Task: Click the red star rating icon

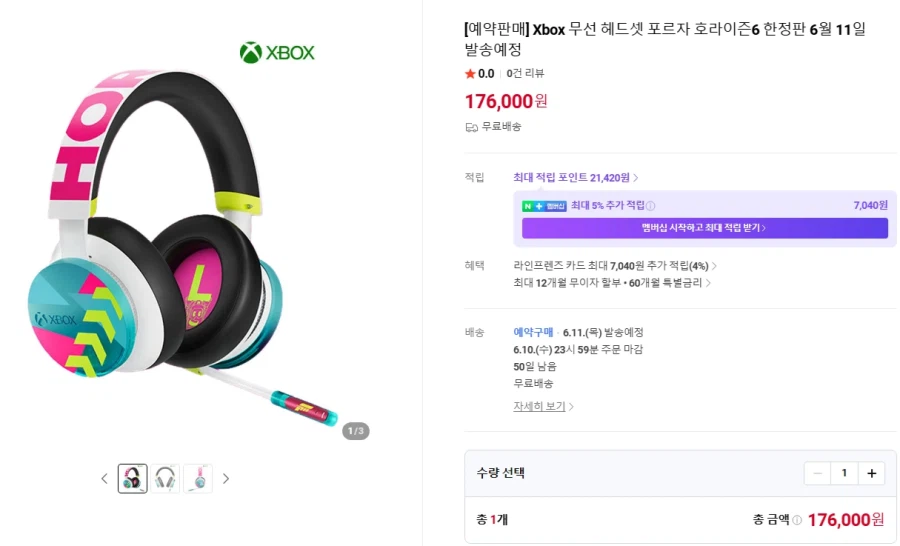Action: [x=470, y=74]
